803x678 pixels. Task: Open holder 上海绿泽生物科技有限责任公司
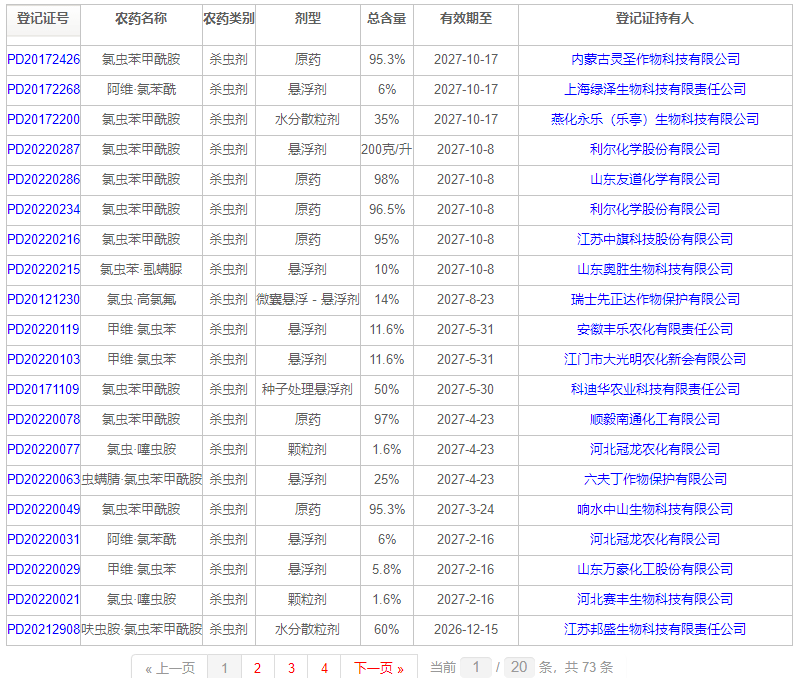(x=655, y=90)
